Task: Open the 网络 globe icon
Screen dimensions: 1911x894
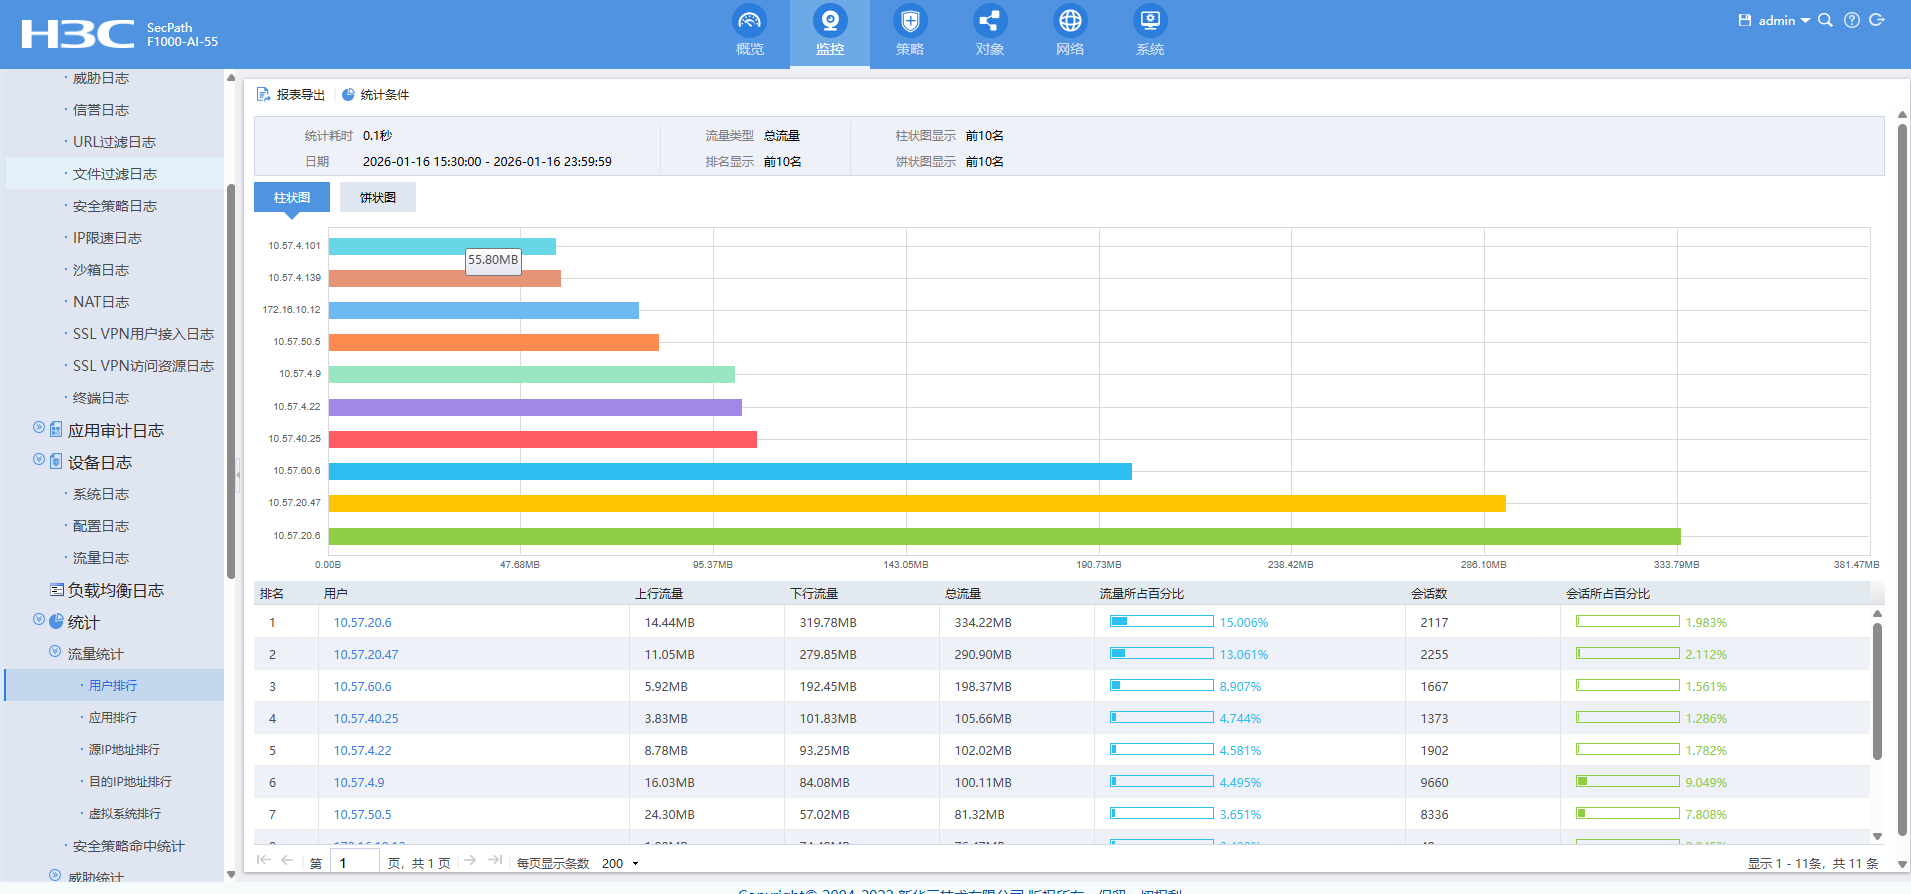Action: point(1069,22)
